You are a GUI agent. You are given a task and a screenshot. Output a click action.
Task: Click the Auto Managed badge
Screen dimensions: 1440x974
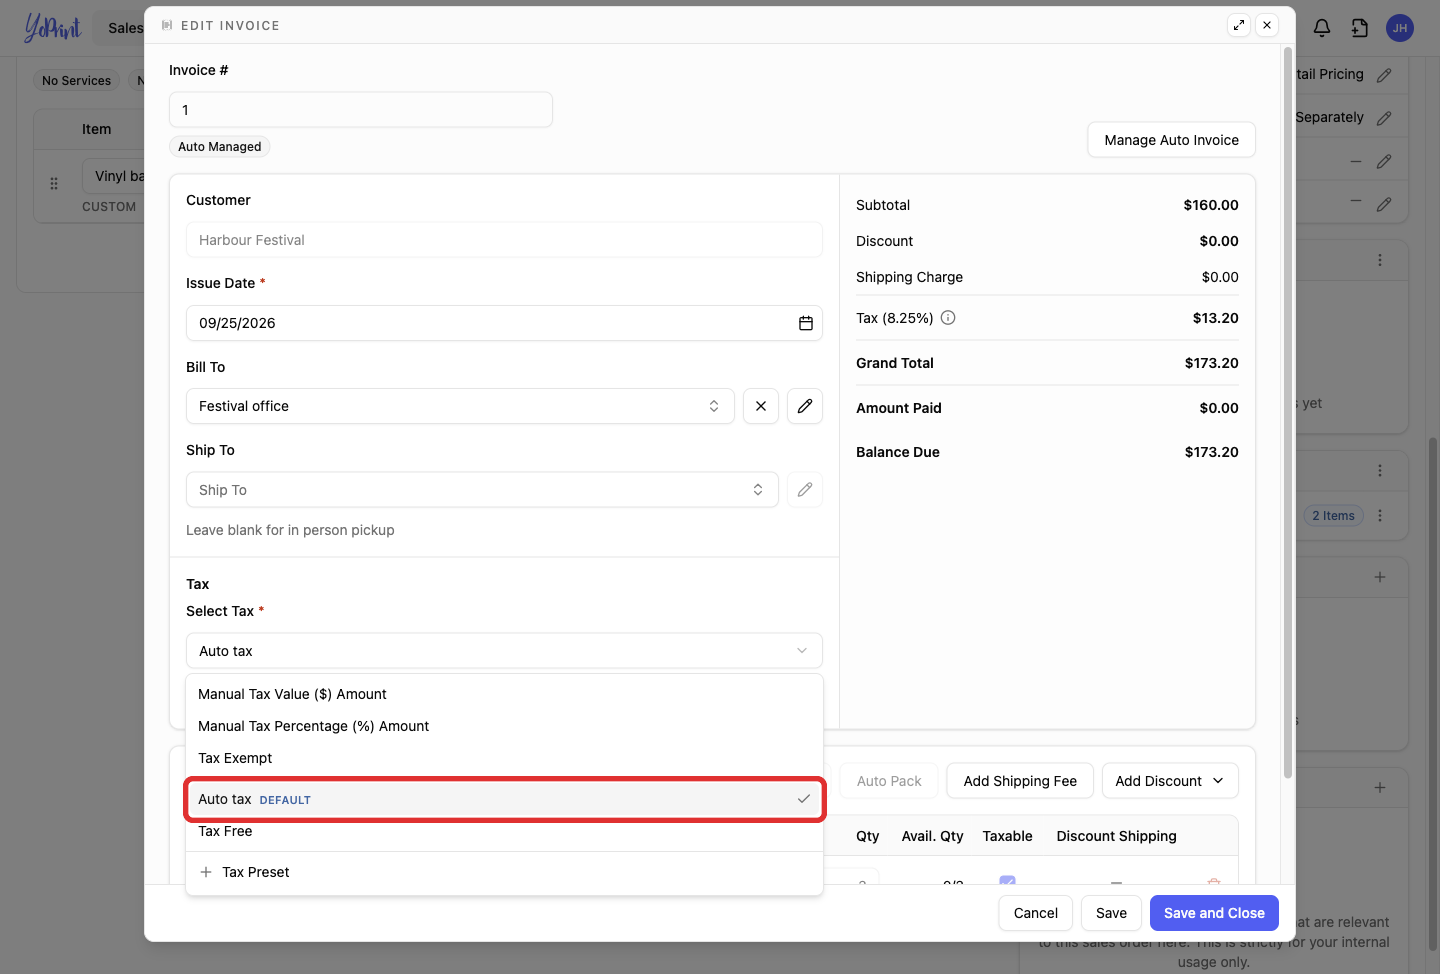pos(220,147)
